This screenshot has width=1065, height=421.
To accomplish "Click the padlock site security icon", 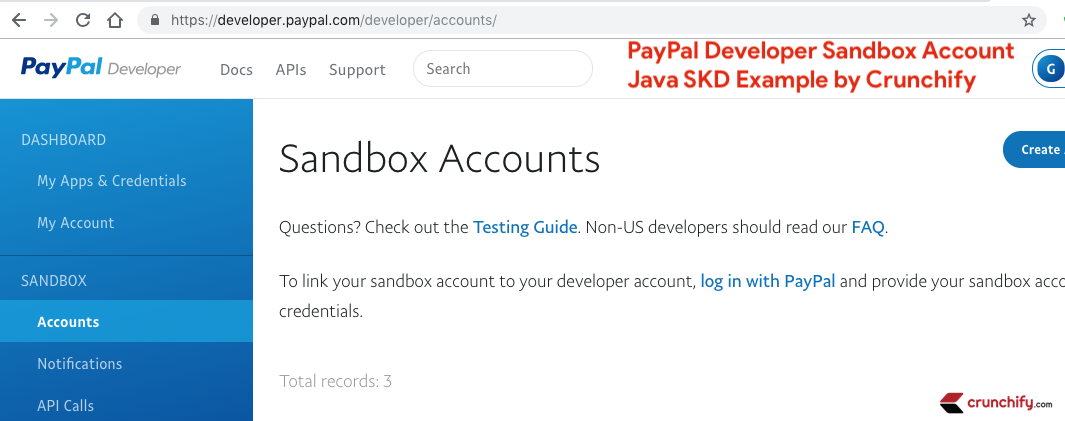I will click(x=153, y=20).
